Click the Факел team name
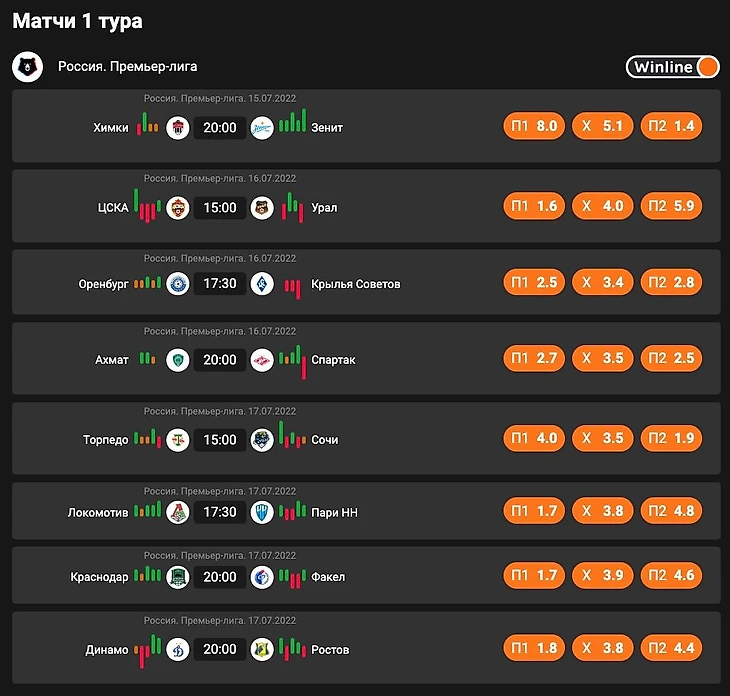Screen dimensions: 730x696 [328, 577]
